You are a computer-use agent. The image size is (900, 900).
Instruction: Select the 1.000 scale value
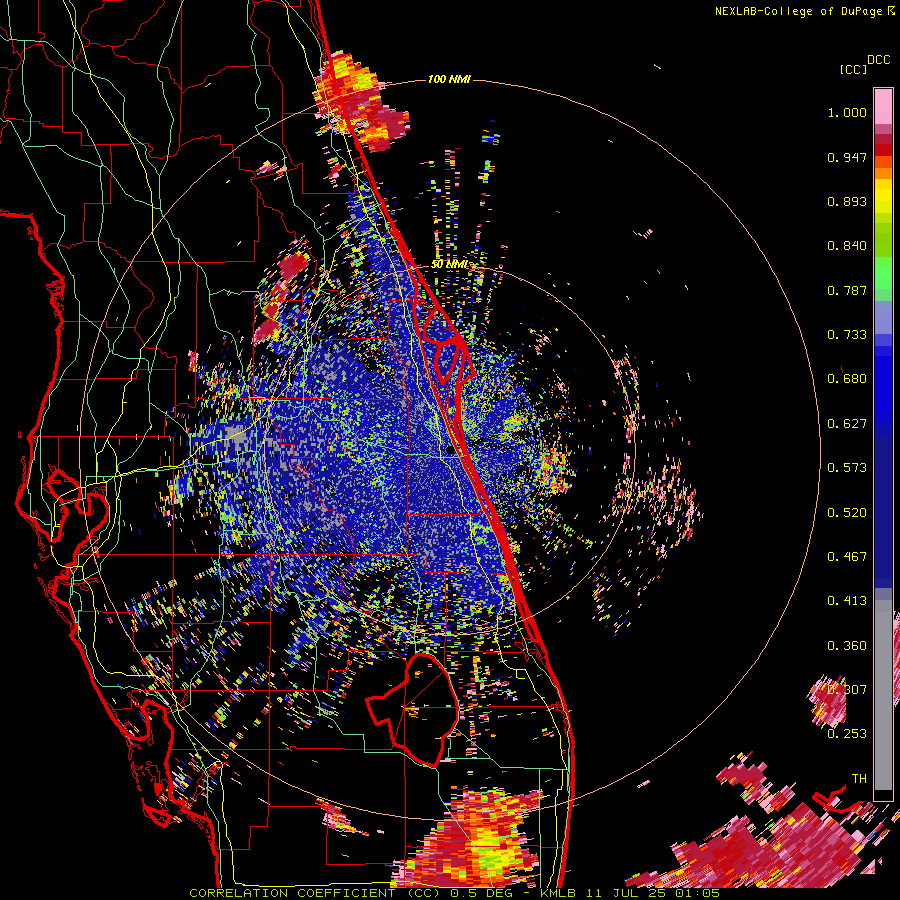[x=847, y=112]
